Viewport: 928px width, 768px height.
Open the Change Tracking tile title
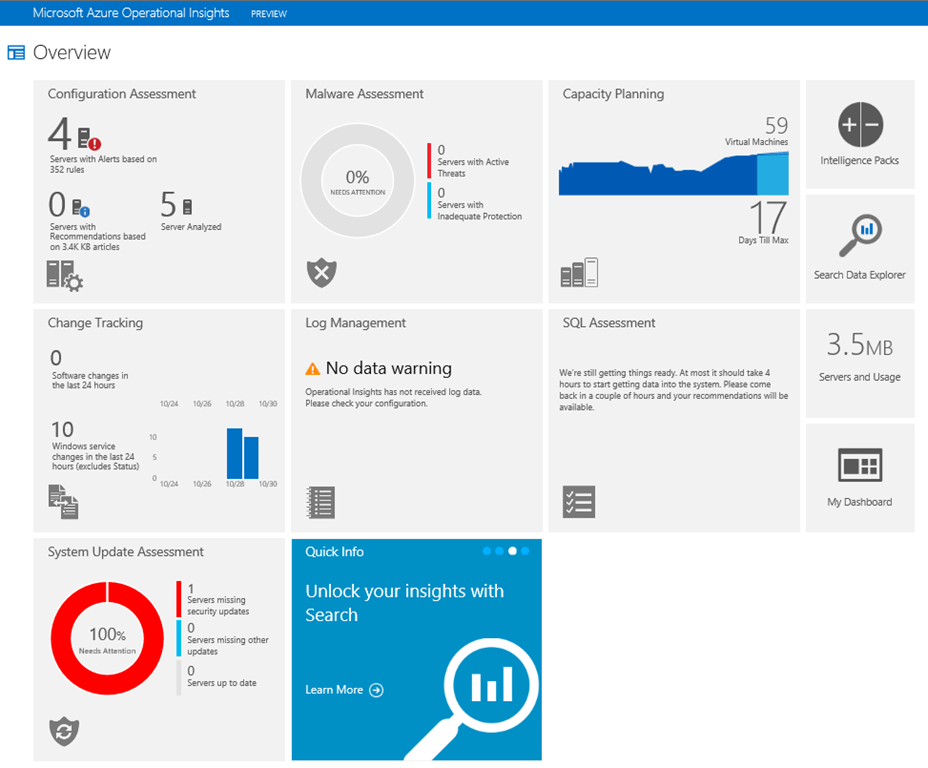tap(95, 323)
